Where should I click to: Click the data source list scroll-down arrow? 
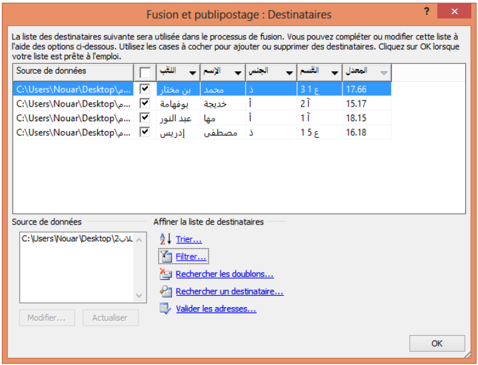pos(139,295)
